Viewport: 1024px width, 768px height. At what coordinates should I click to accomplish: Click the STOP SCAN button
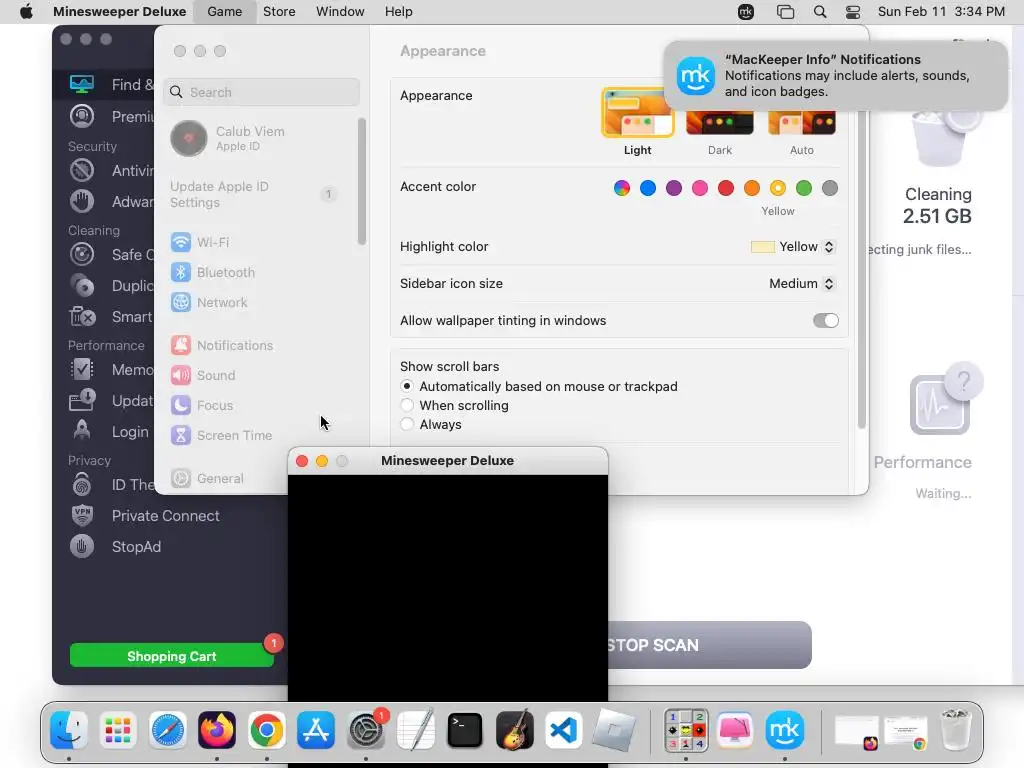(x=709, y=645)
